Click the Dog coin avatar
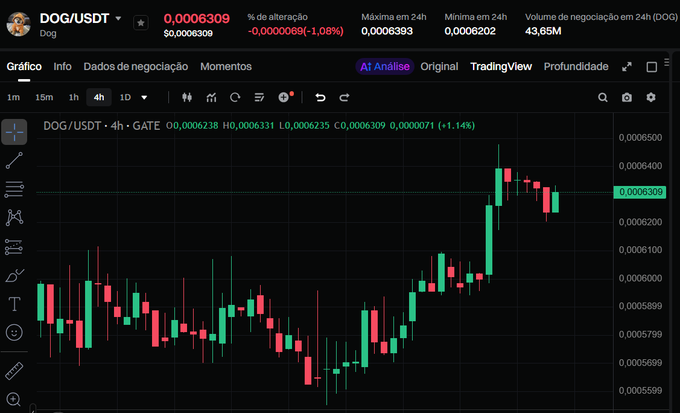 pyautogui.click(x=18, y=24)
